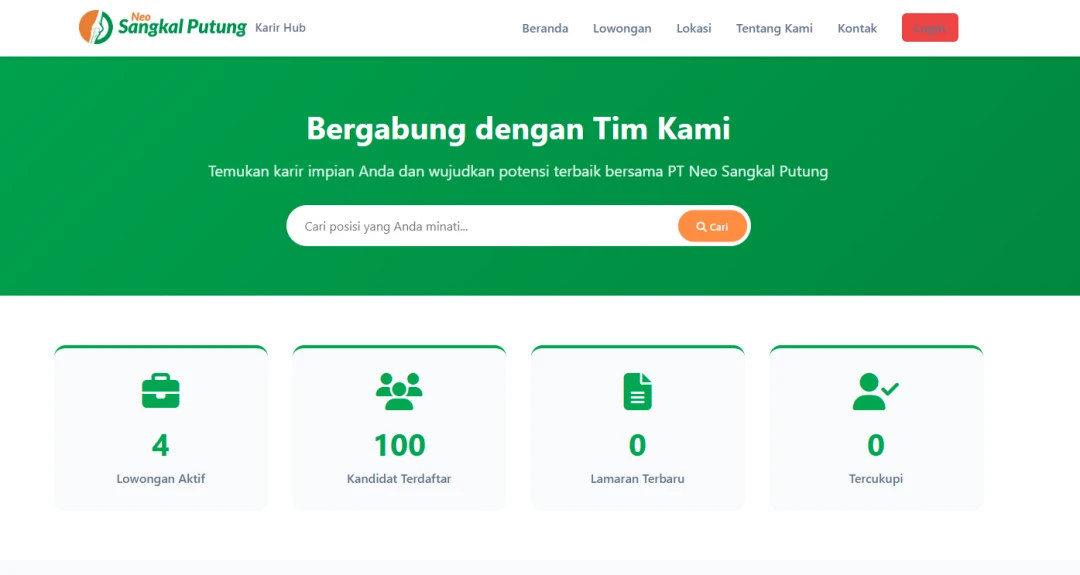Click the Lowongan Aktif label
Viewport: 1080px width, 575px height.
coord(160,479)
